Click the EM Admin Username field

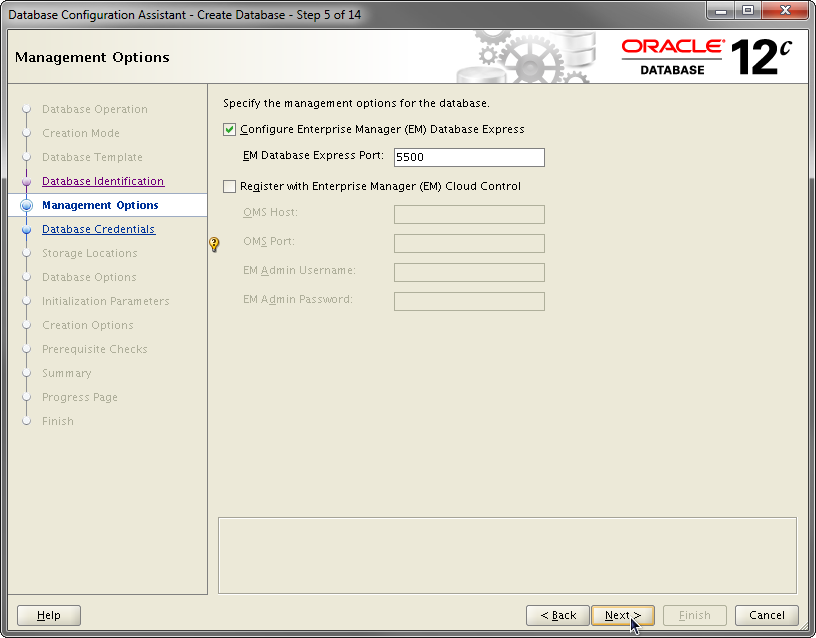click(469, 272)
